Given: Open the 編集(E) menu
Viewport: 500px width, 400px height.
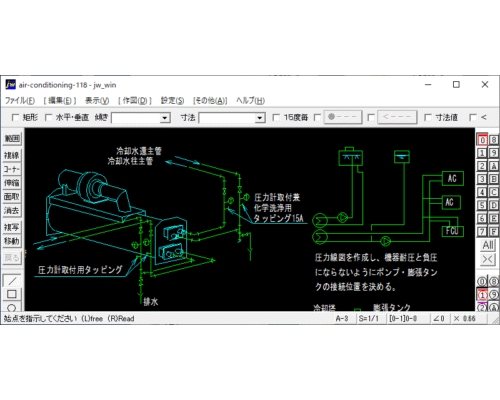Looking at the screenshot, I should coord(60,100).
